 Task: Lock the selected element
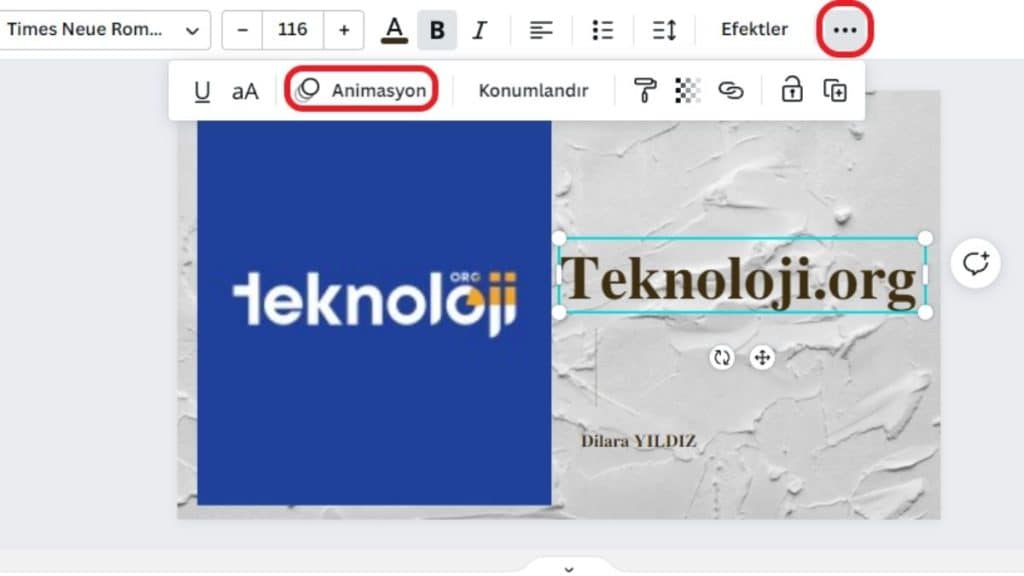click(792, 89)
